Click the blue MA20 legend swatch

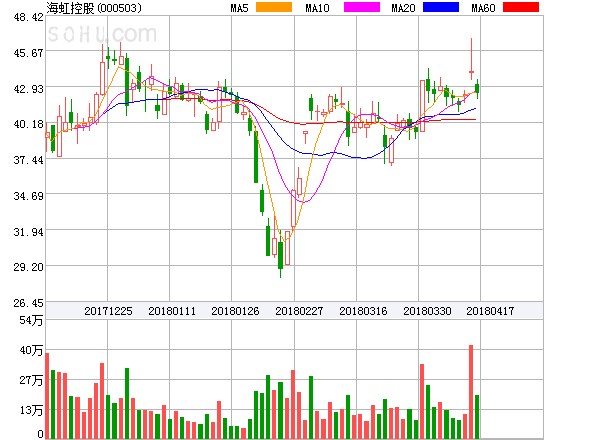[x=441, y=7]
